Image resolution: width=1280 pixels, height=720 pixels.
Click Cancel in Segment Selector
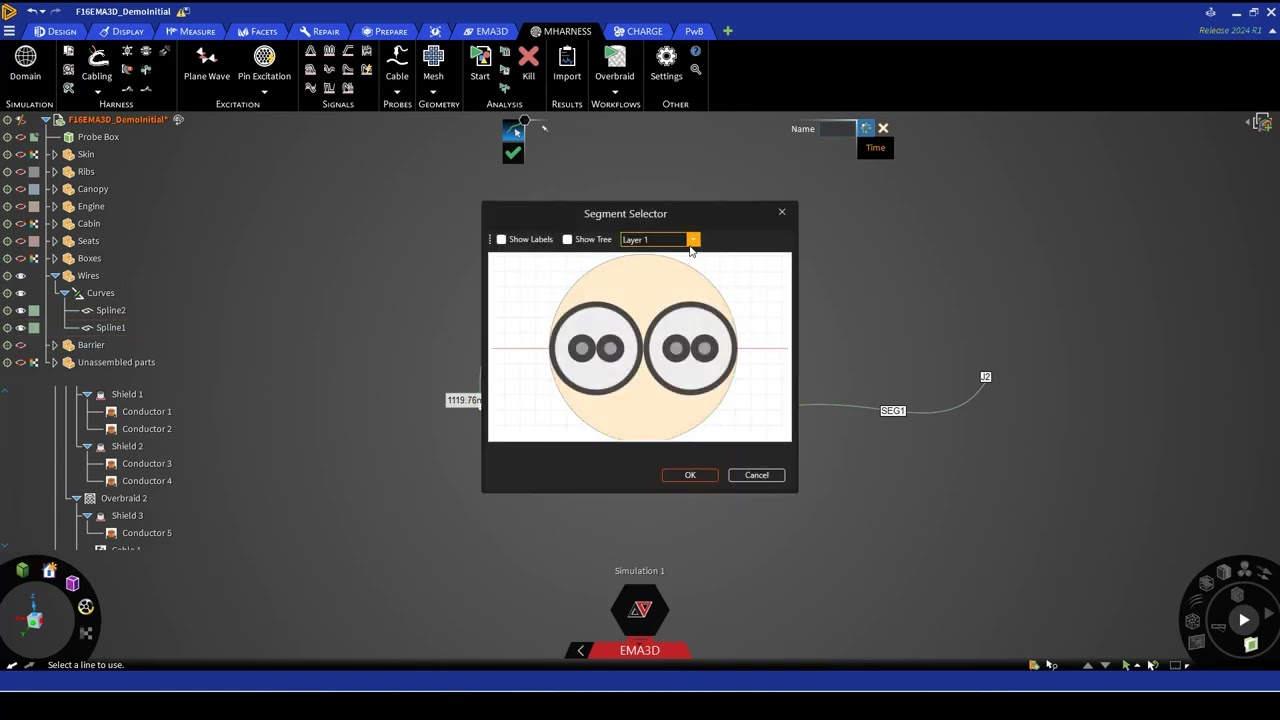tap(757, 475)
